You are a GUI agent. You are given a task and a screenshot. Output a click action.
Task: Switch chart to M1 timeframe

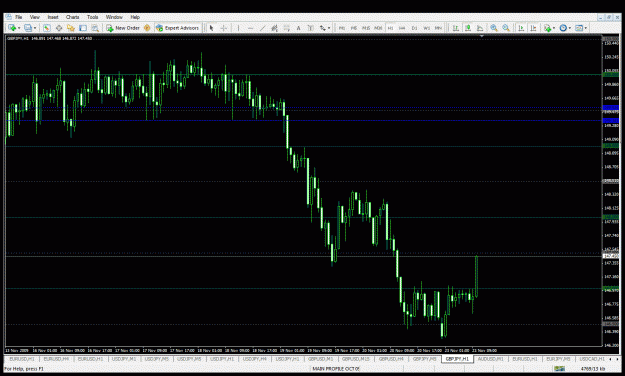click(342, 28)
